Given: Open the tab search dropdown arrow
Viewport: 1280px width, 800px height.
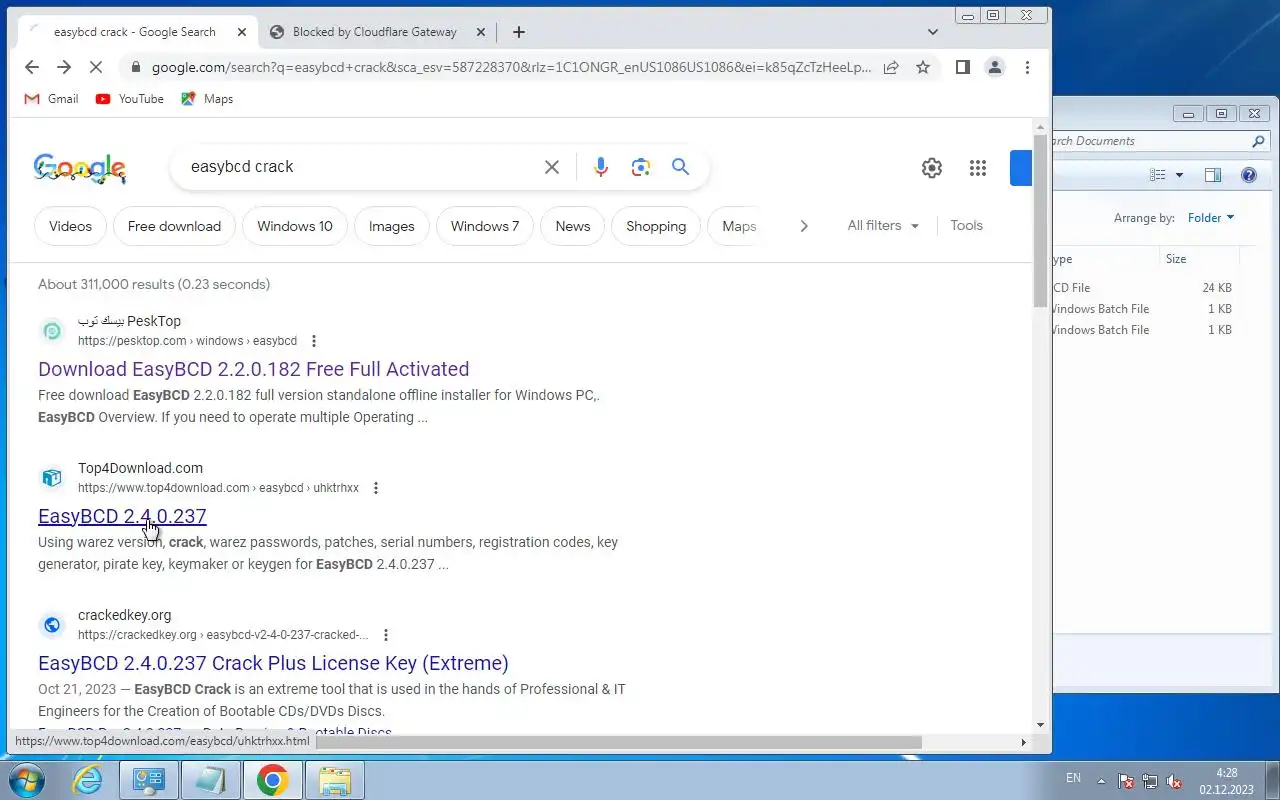Looking at the screenshot, I should (933, 32).
